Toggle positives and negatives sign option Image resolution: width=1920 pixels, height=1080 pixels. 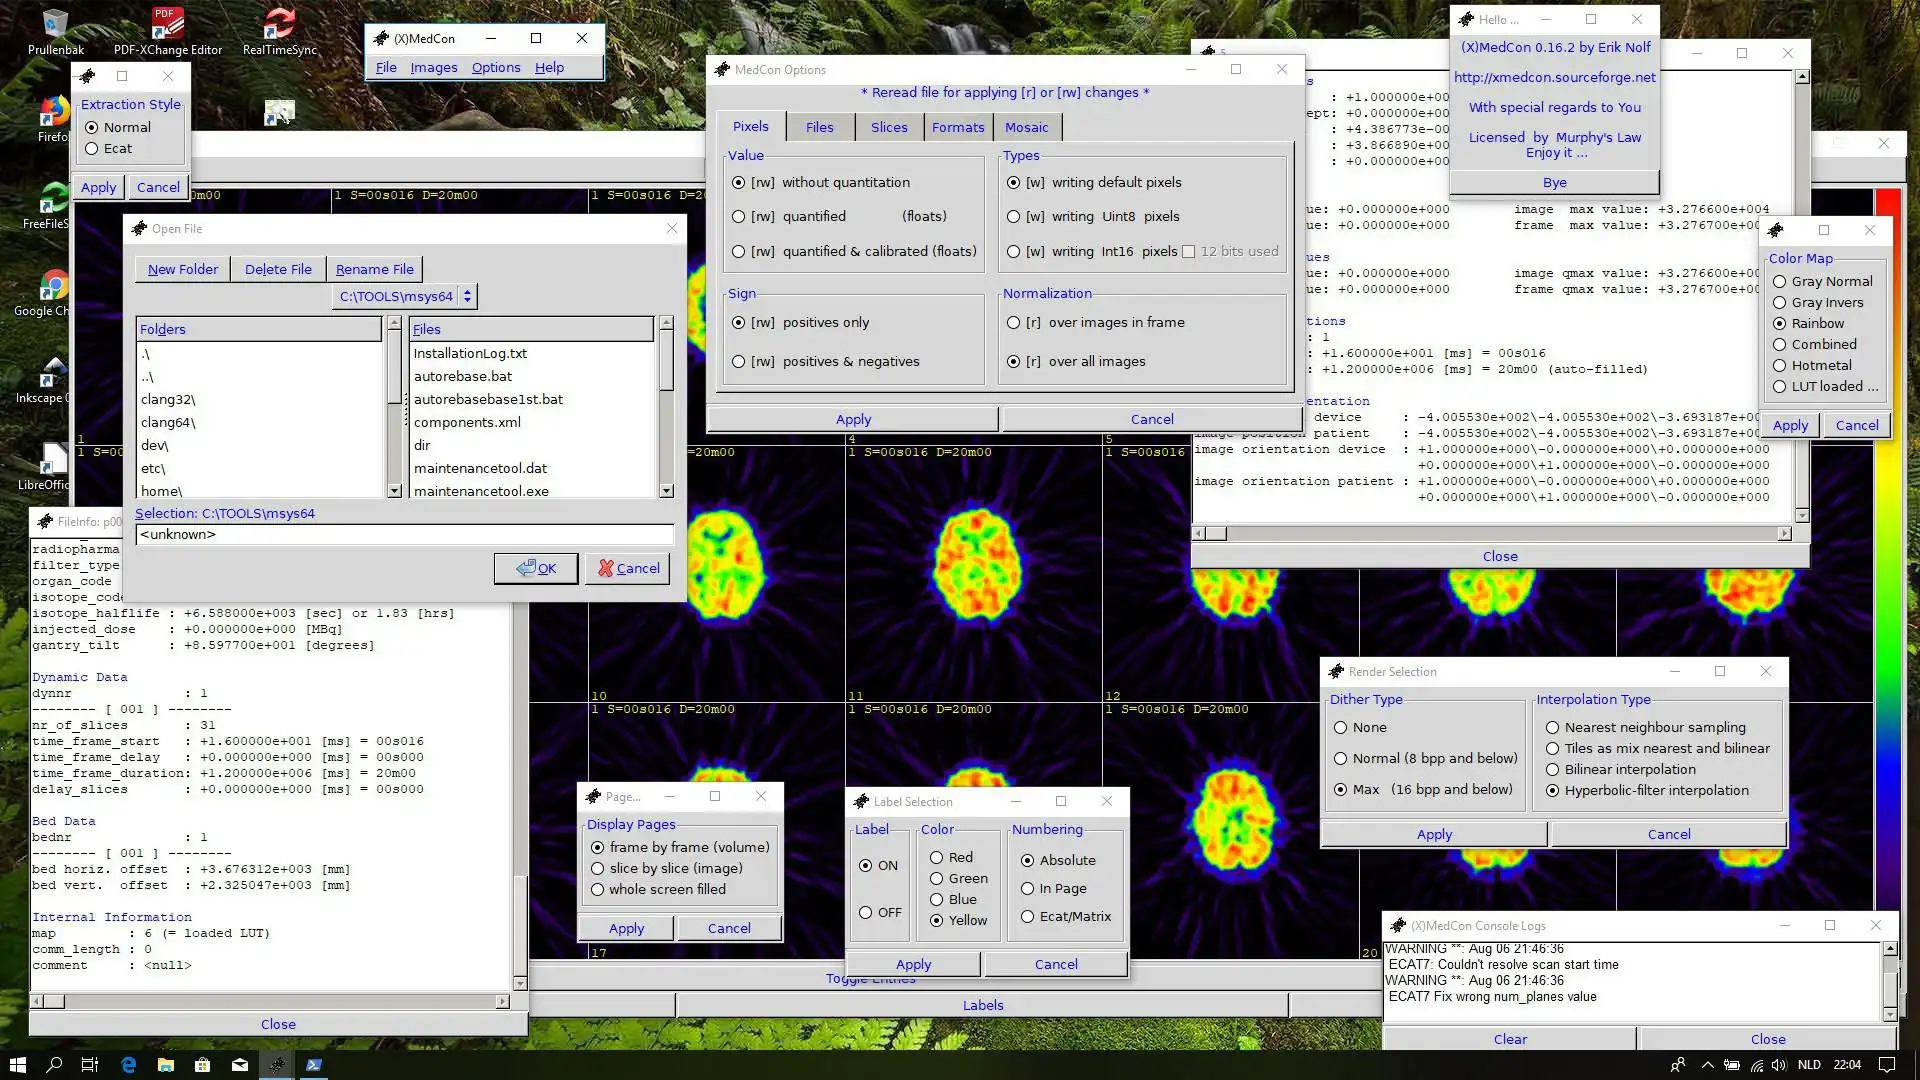point(738,361)
